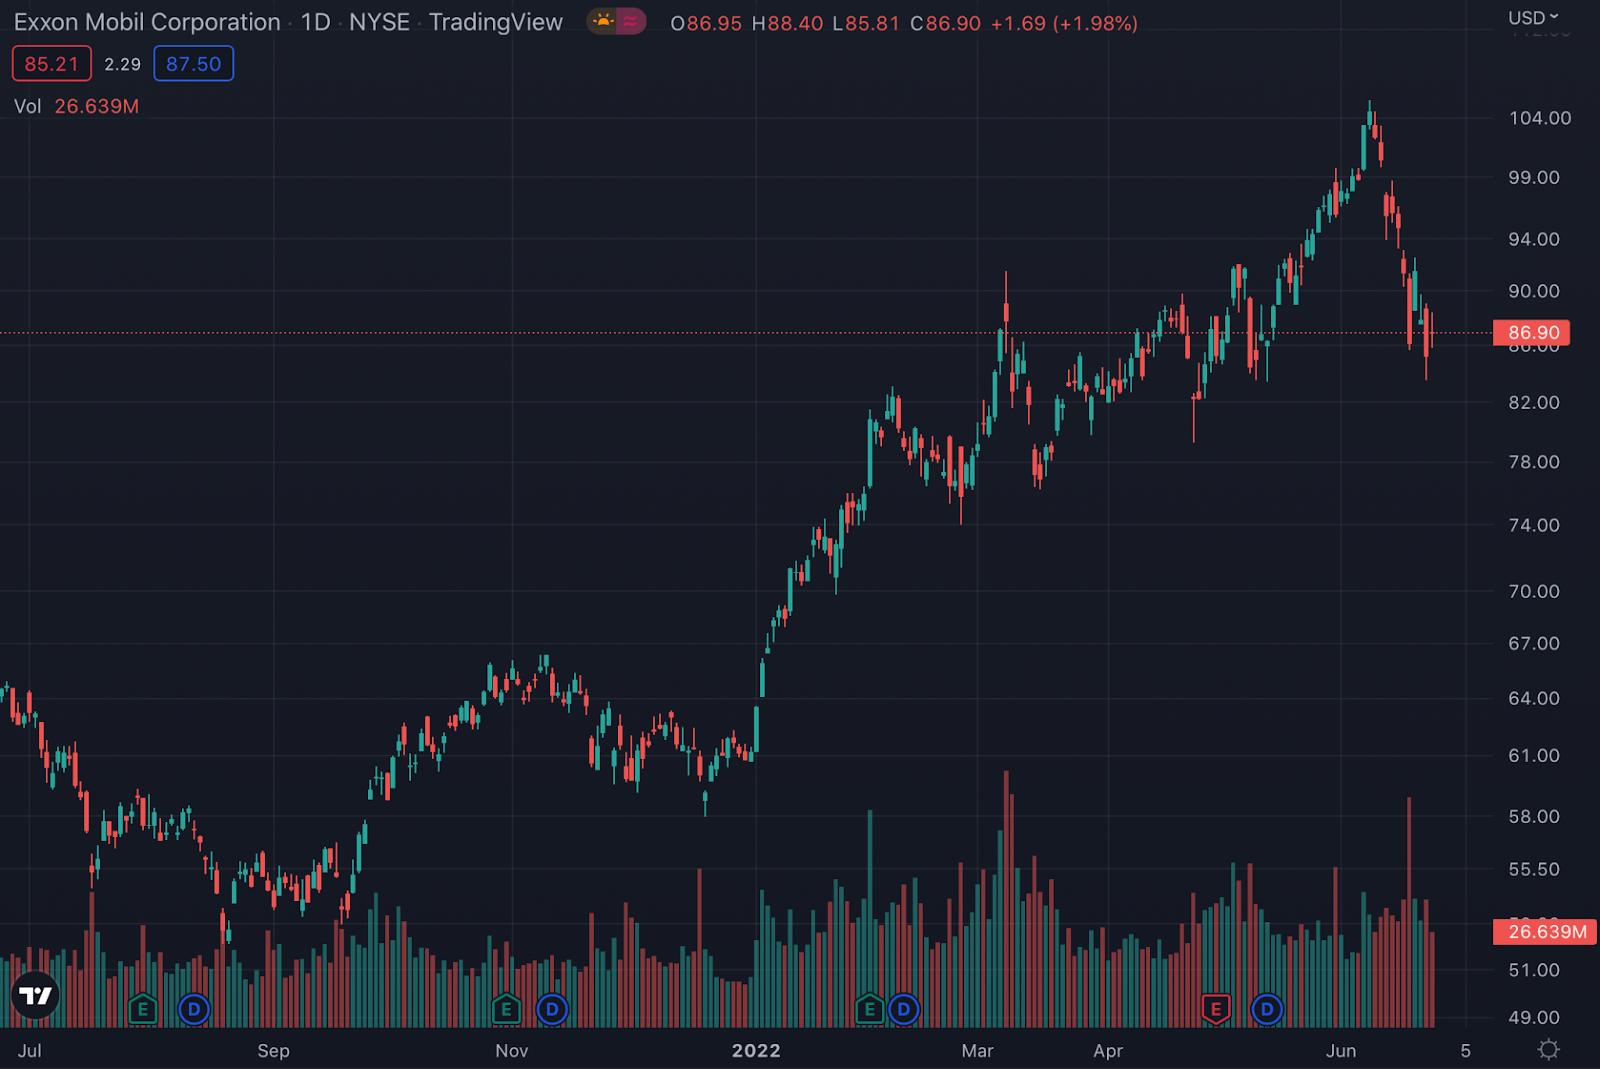Click the 87.50 buy price button

click(x=194, y=64)
